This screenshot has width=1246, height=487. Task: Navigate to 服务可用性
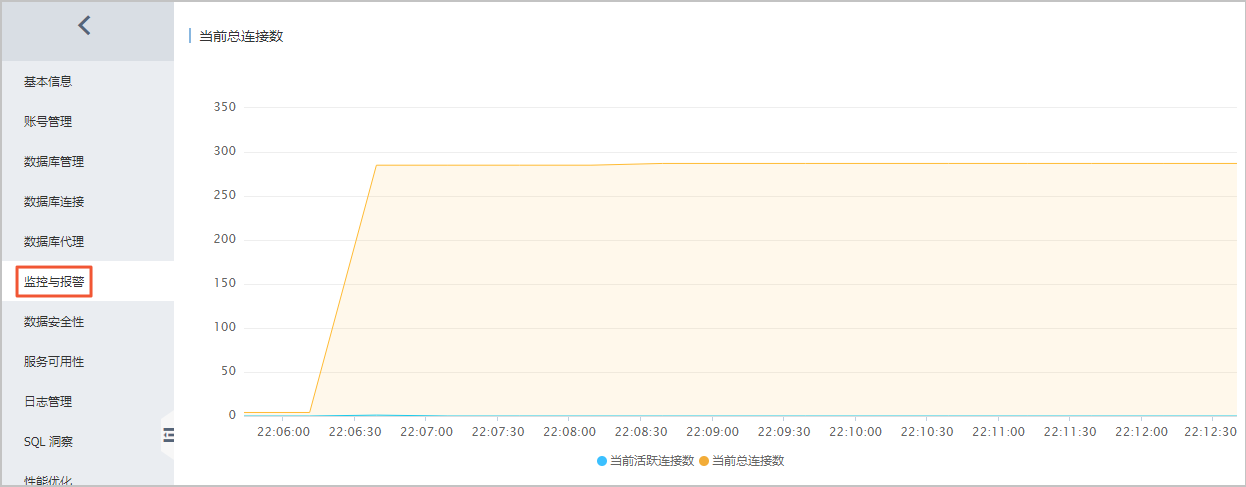[x=54, y=362]
